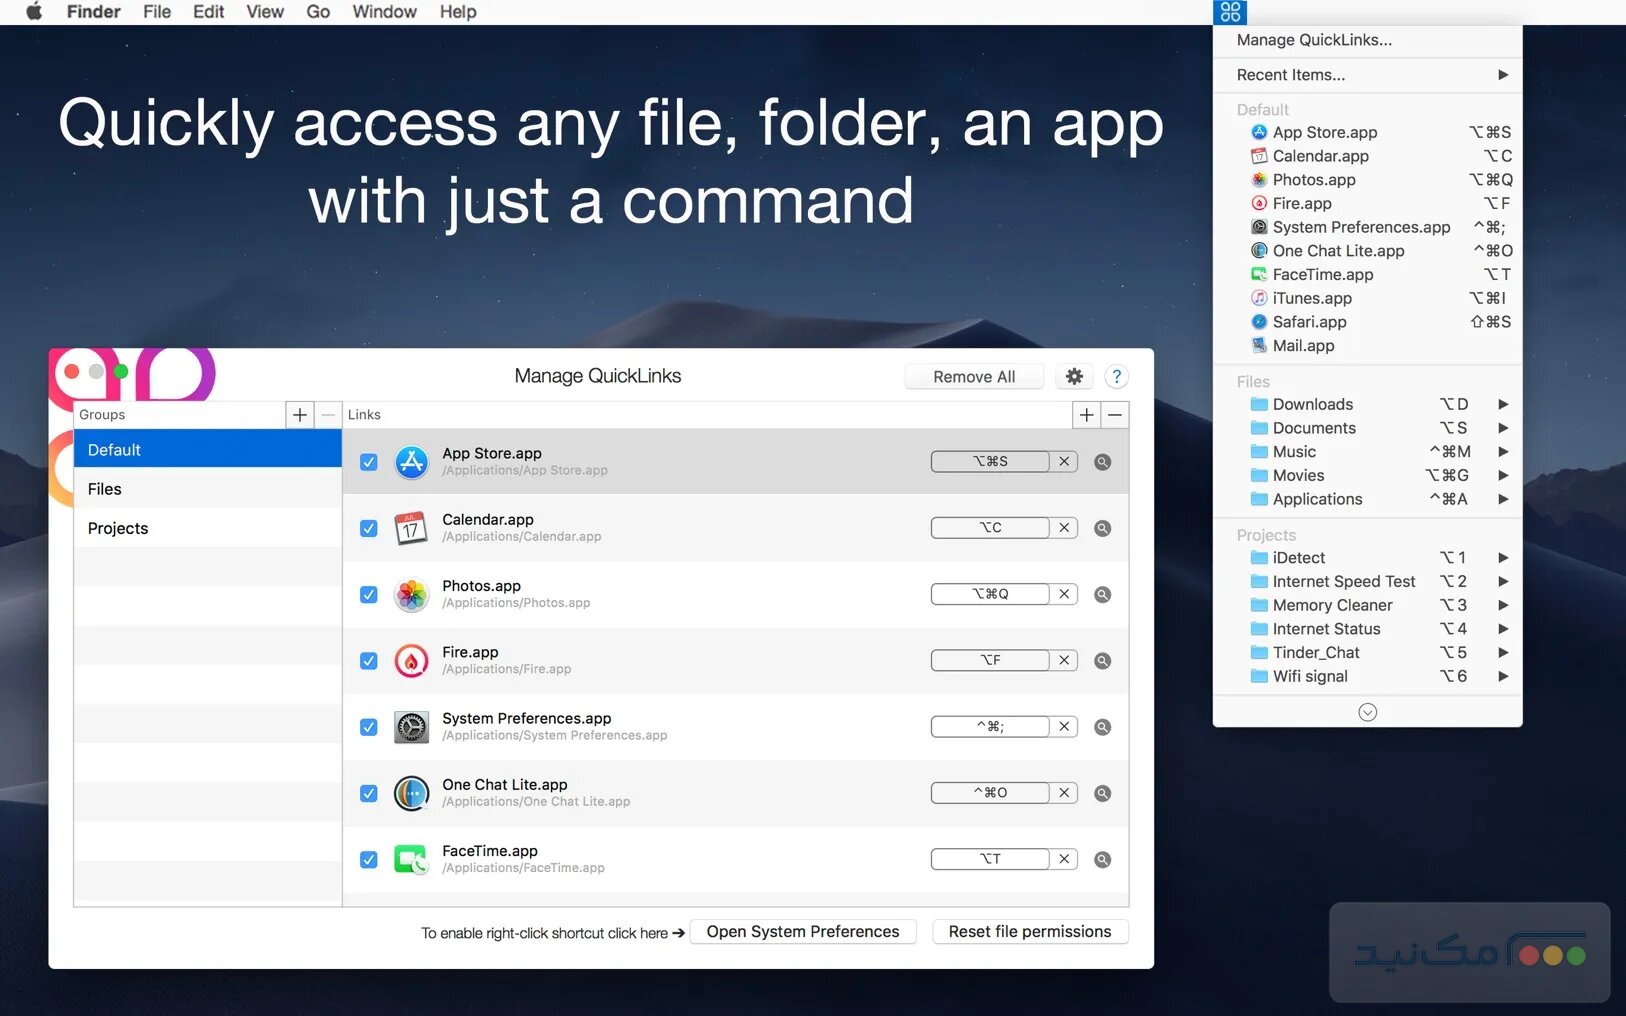Uncheck the Fire.app checkbox
Screen dimensions: 1626x1016
pyautogui.click(x=369, y=661)
